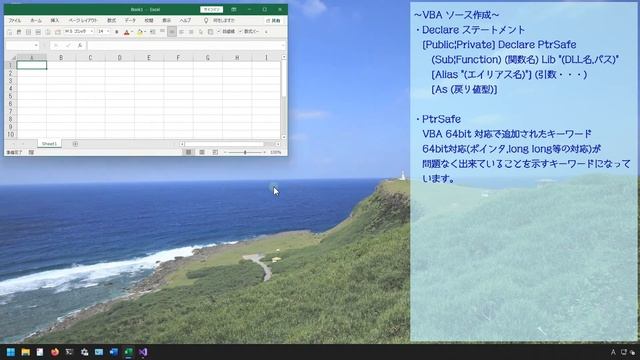640x360 pixels.
Task: Click zoom in plus button
Action: pyautogui.click(x=264, y=152)
